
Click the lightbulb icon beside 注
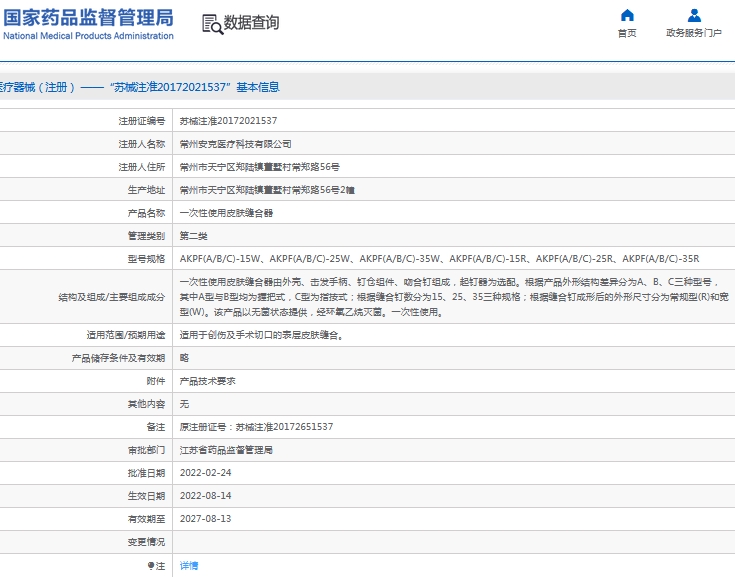pyautogui.click(x=150, y=566)
